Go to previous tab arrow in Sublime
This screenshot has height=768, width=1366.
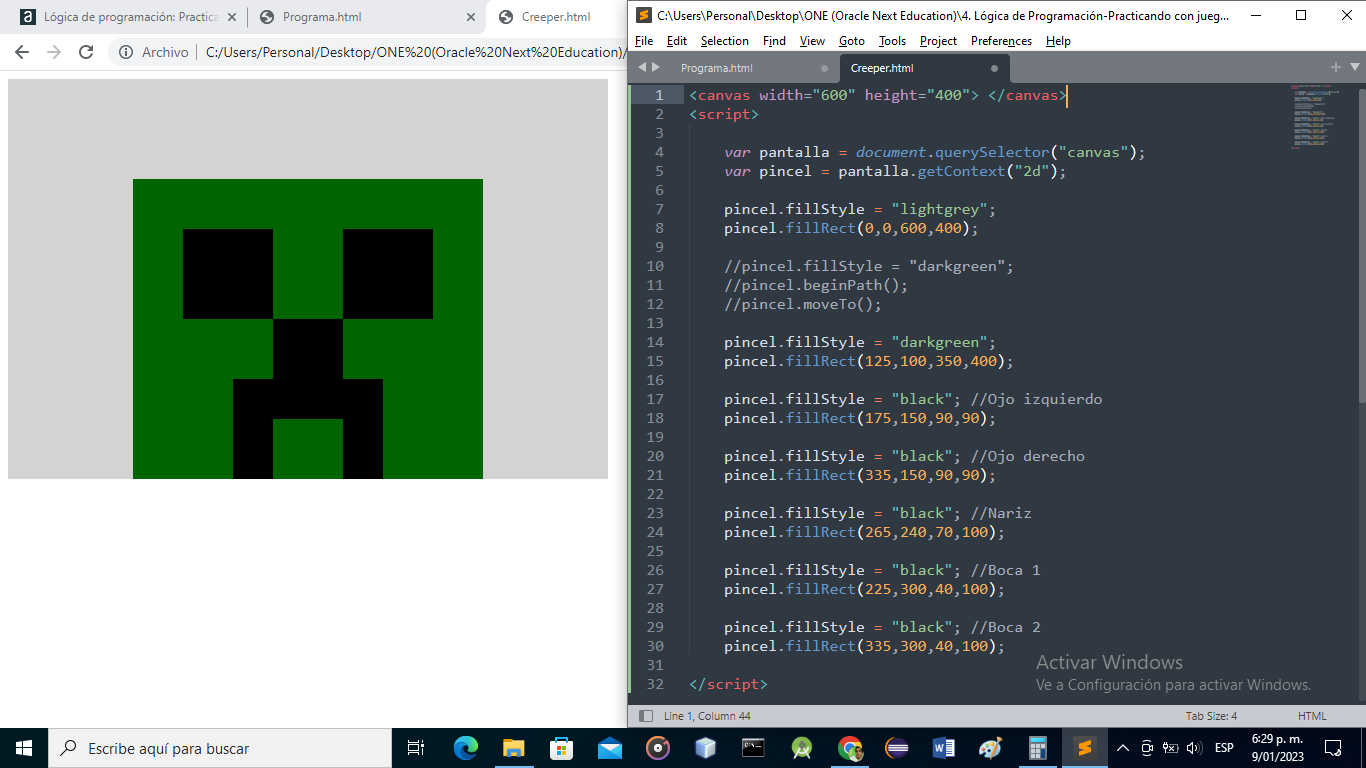(642, 67)
